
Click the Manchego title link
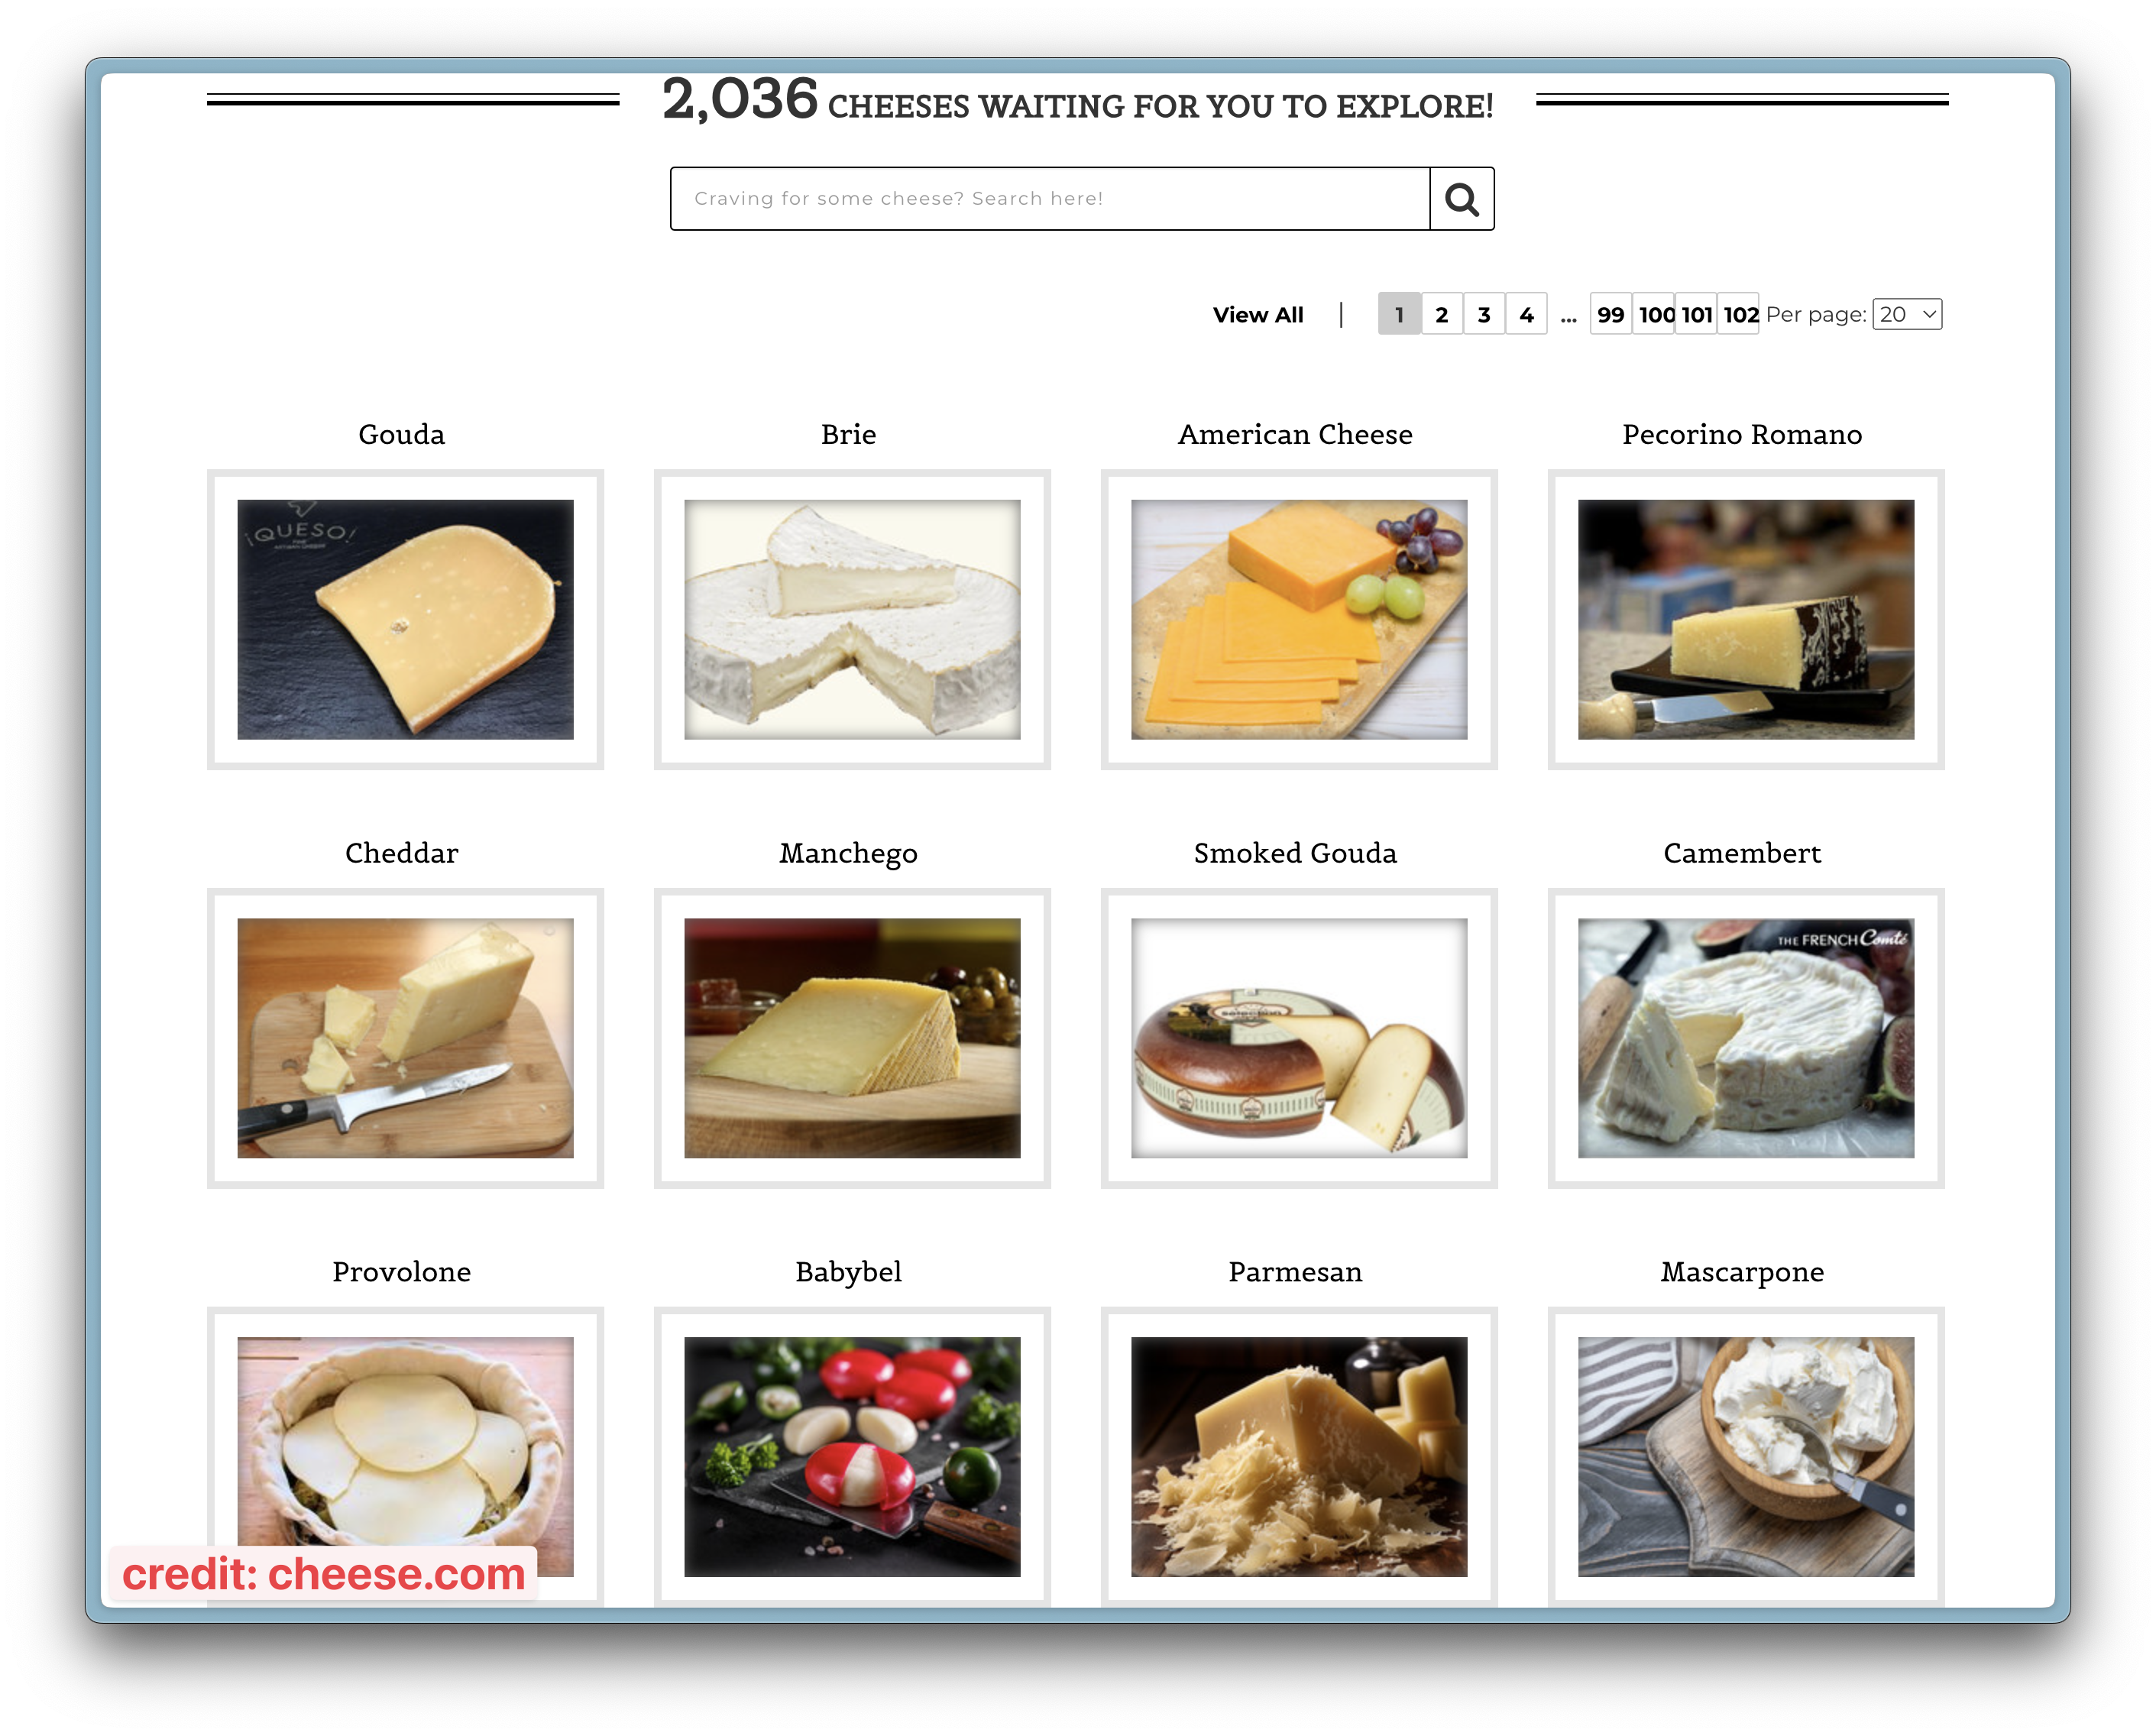point(848,853)
